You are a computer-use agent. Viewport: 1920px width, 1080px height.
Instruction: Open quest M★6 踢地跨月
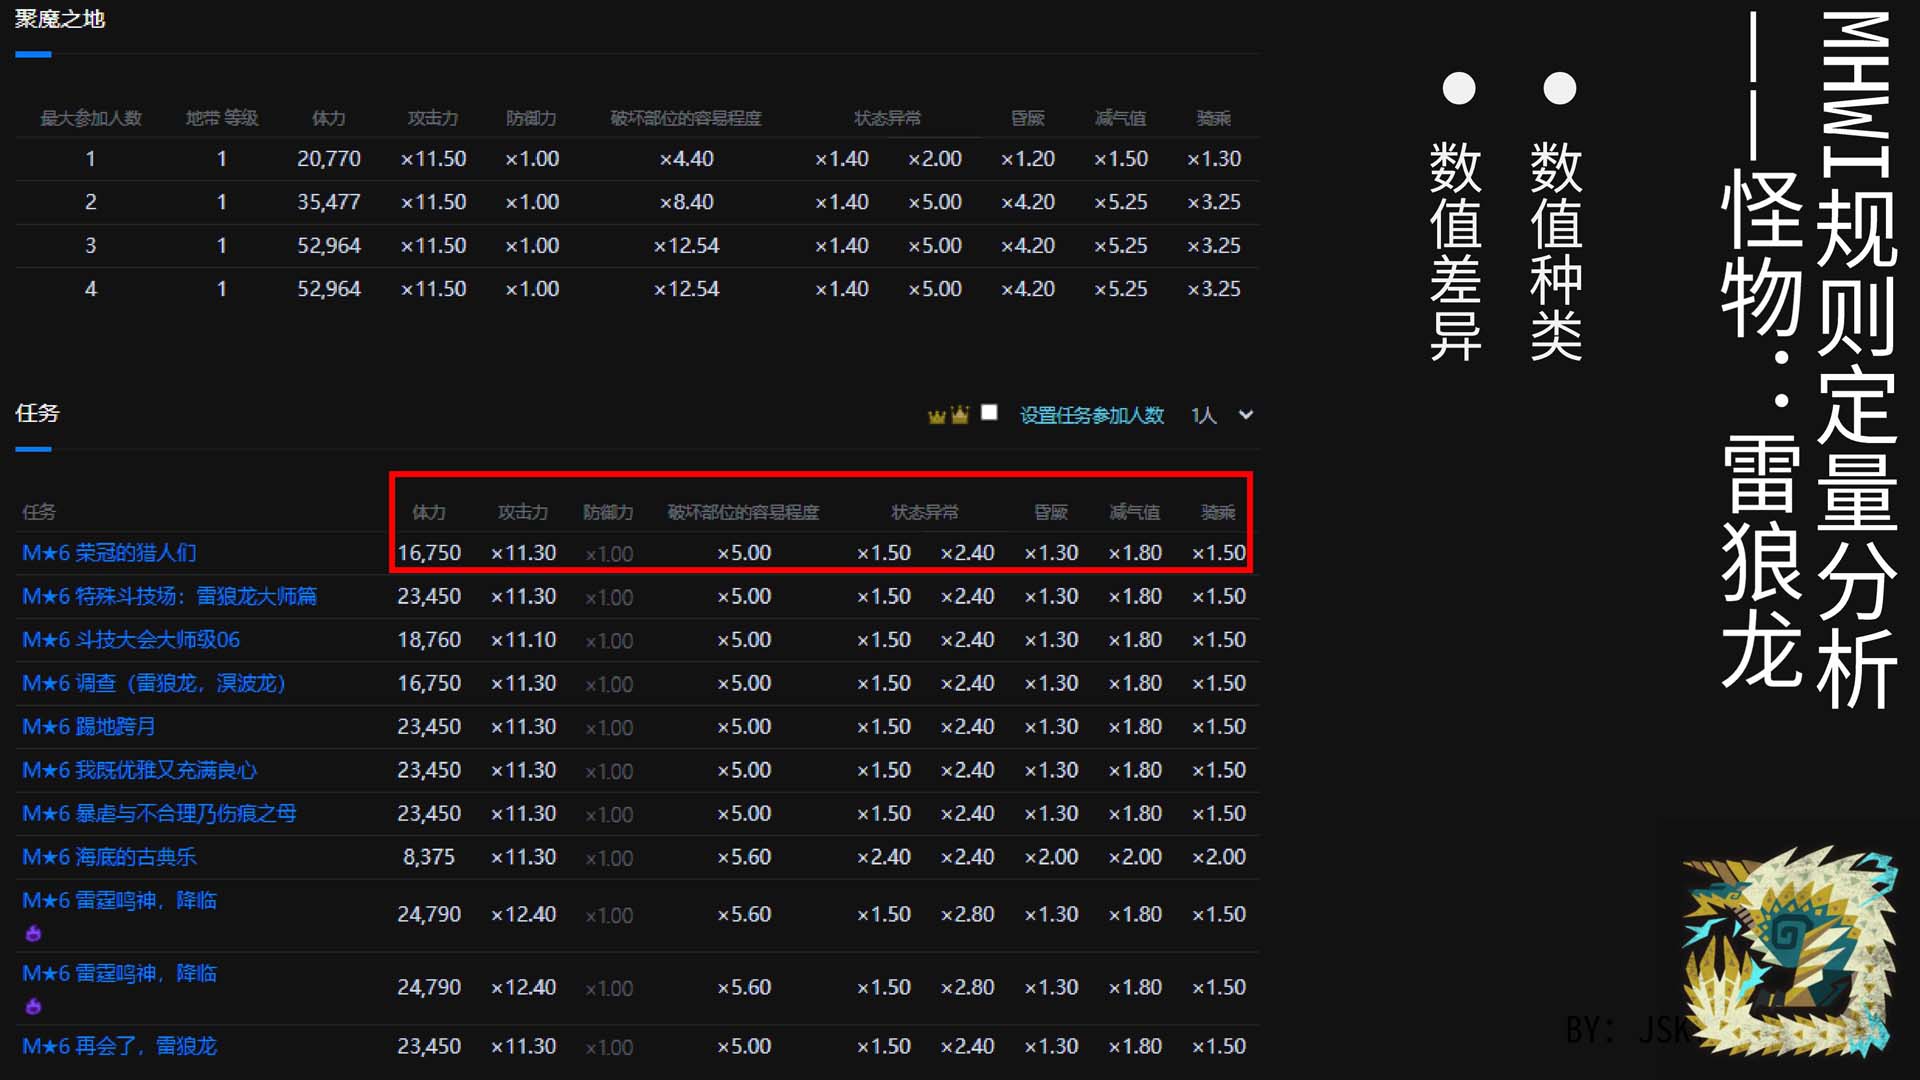coord(88,727)
